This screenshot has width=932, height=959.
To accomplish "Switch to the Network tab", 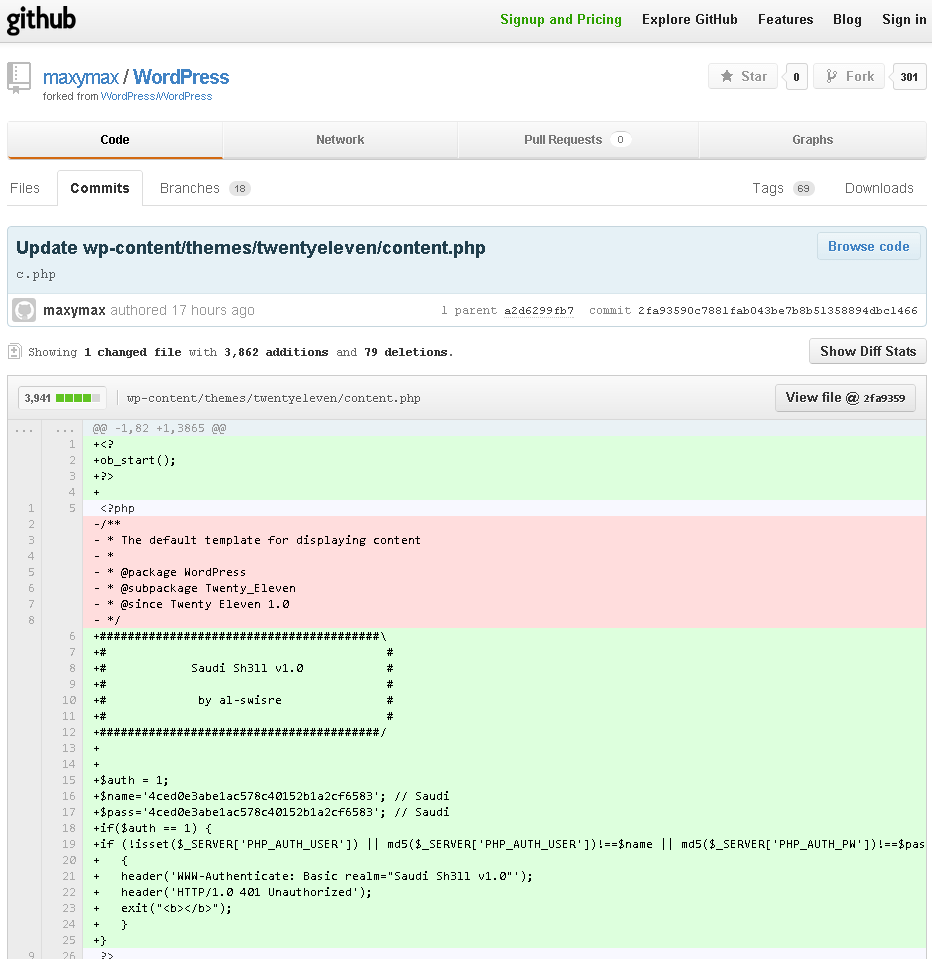I will click(x=340, y=139).
